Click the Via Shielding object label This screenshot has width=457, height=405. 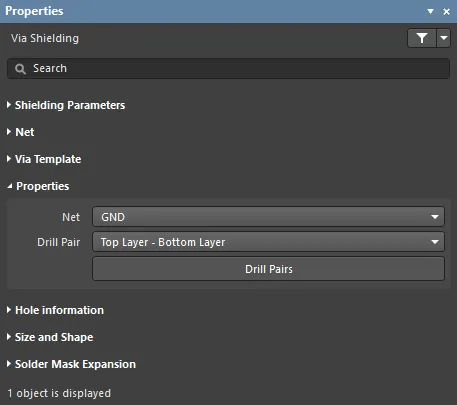45,38
